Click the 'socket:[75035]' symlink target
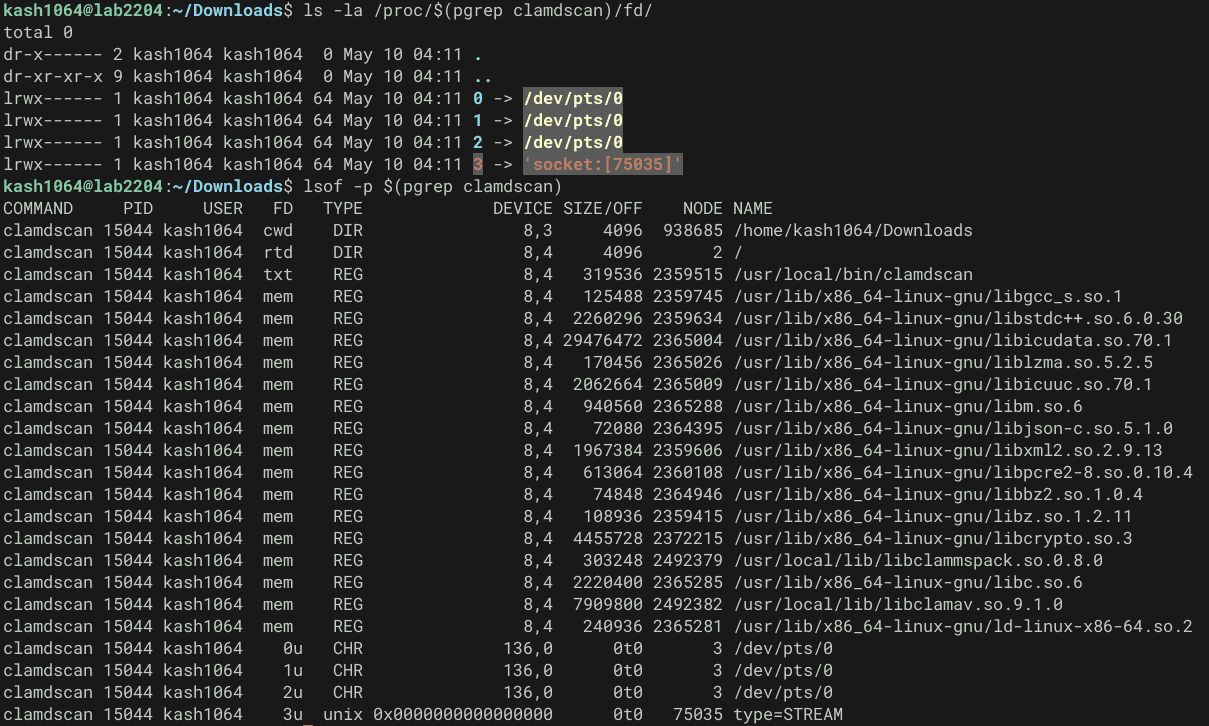1209x726 pixels. point(603,164)
